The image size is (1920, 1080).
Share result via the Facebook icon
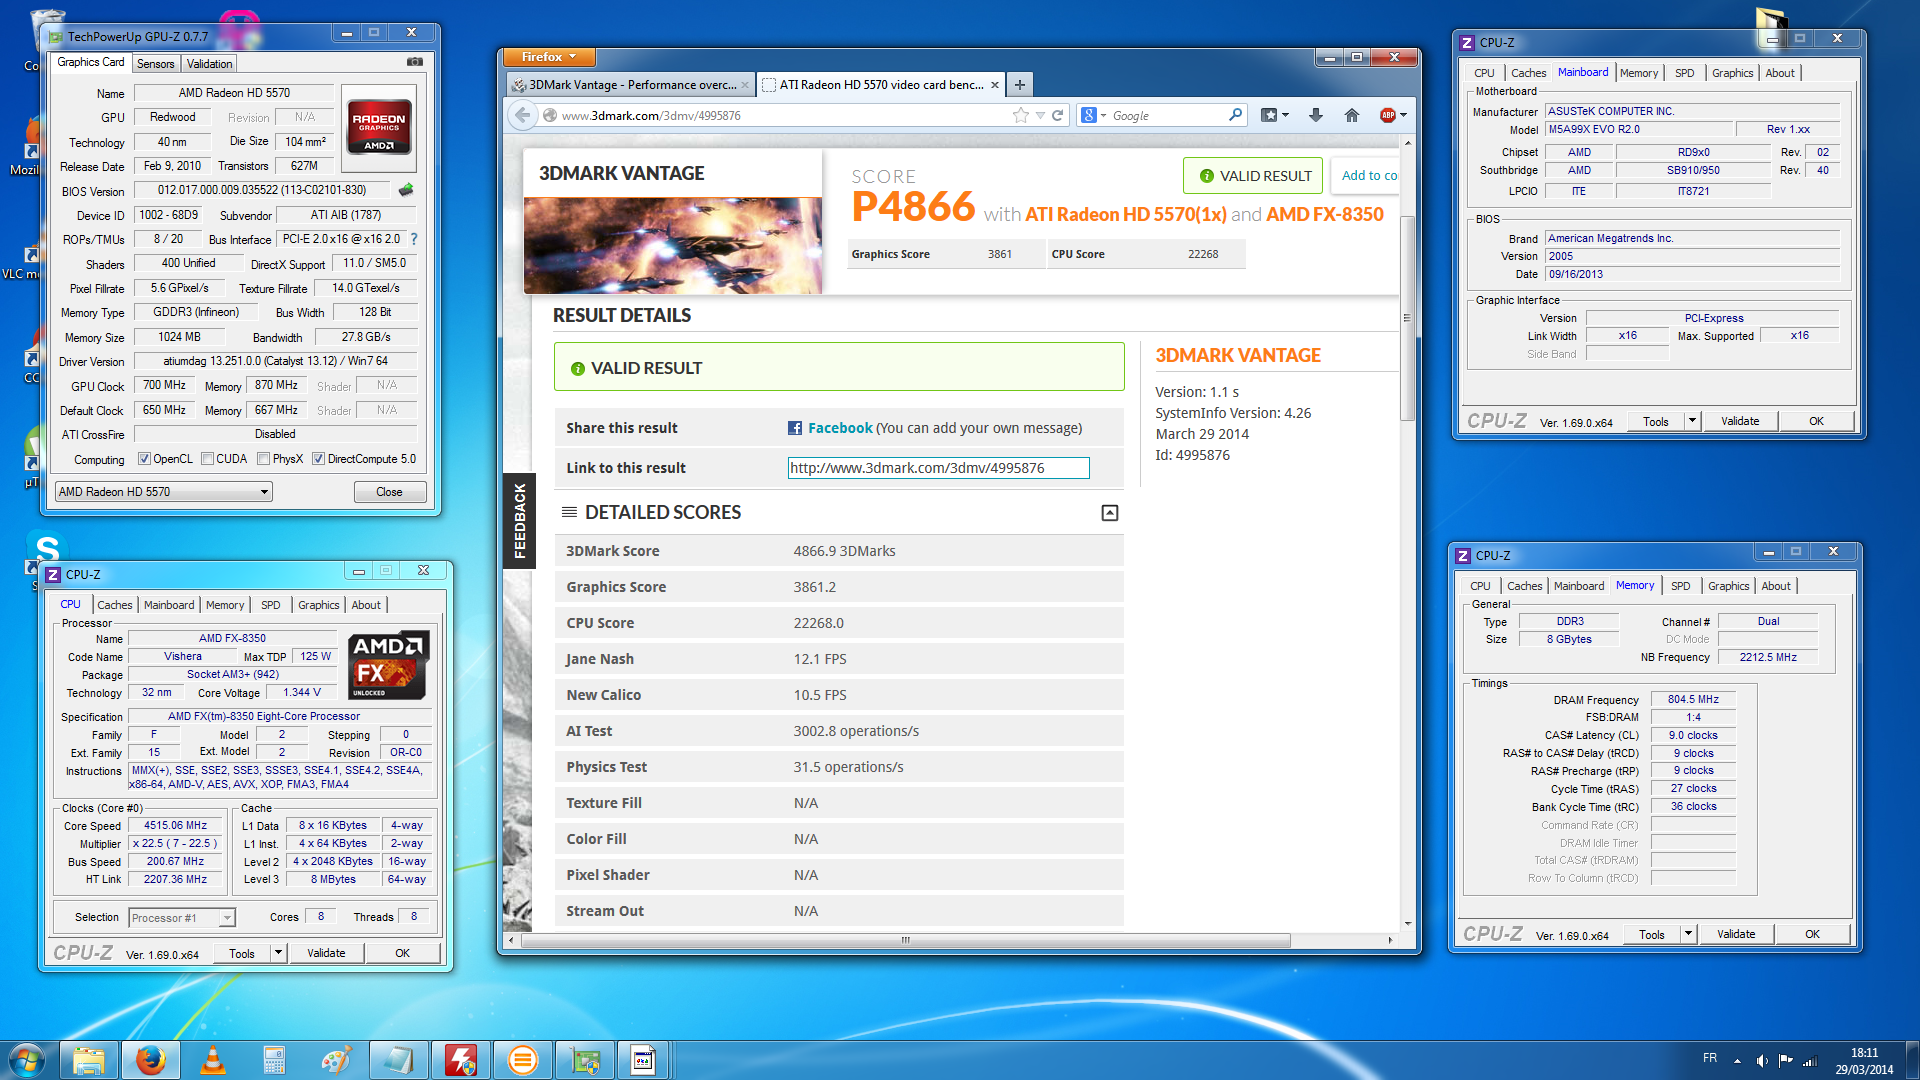795,428
